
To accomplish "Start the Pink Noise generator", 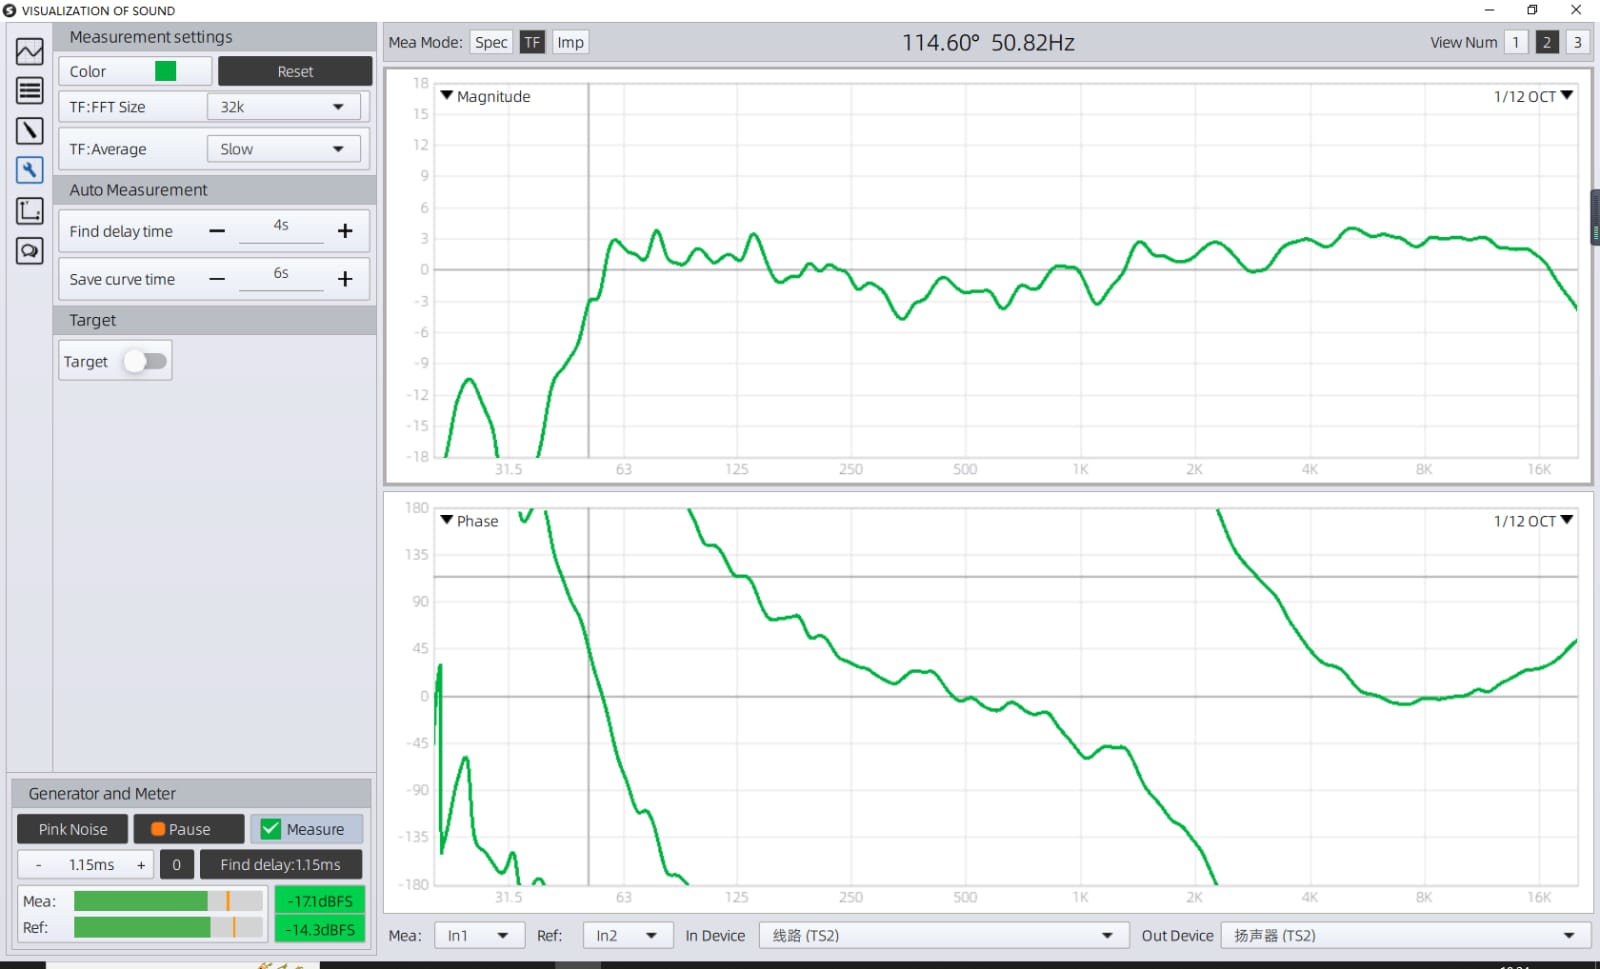I will coord(72,829).
